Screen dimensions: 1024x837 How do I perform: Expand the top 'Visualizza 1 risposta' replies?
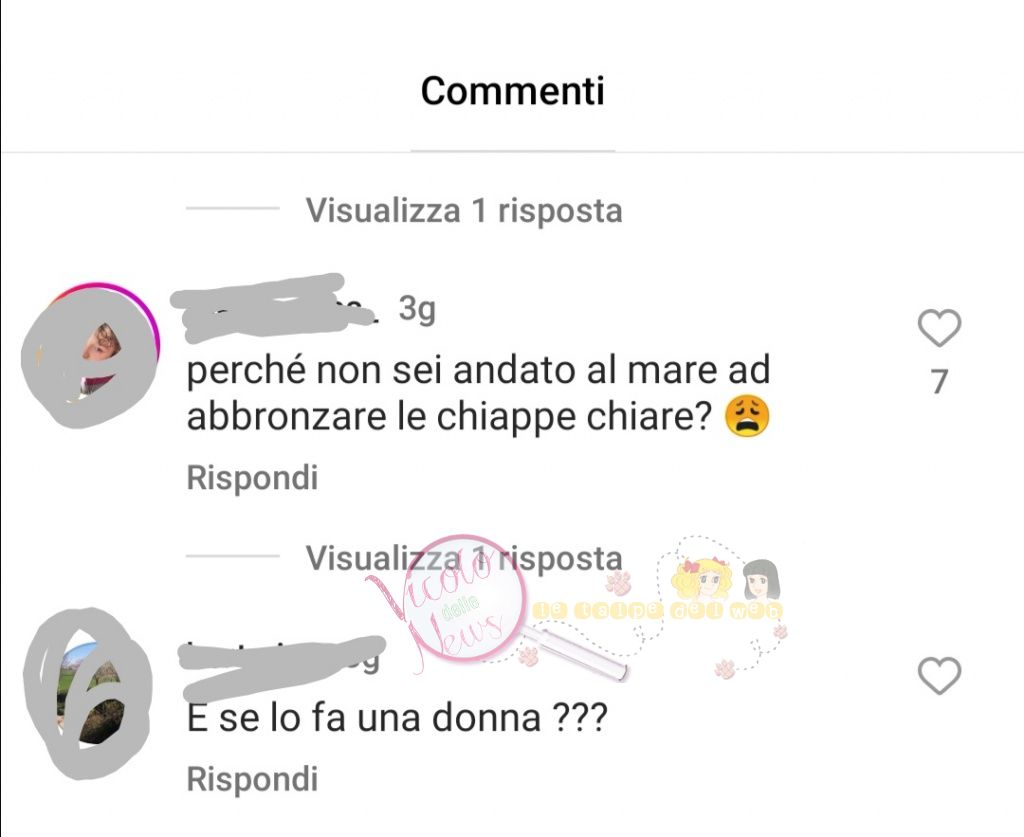click(464, 210)
